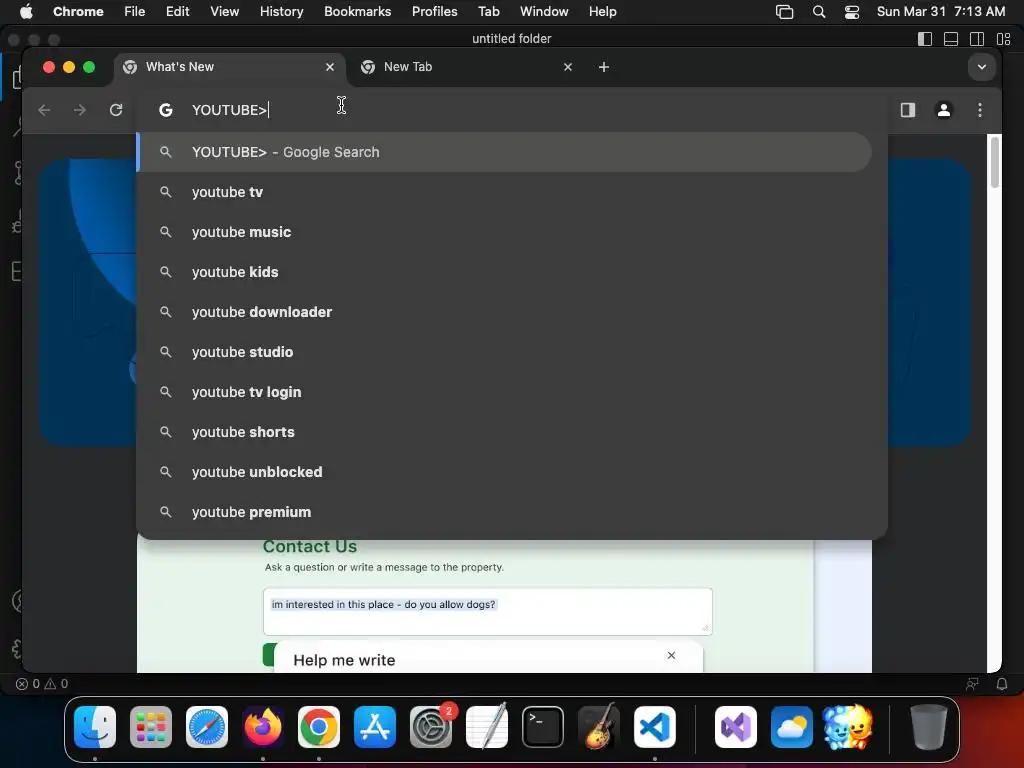1024x768 pixels.
Task: Open Launchpad from the Dock
Action: (151, 727)
